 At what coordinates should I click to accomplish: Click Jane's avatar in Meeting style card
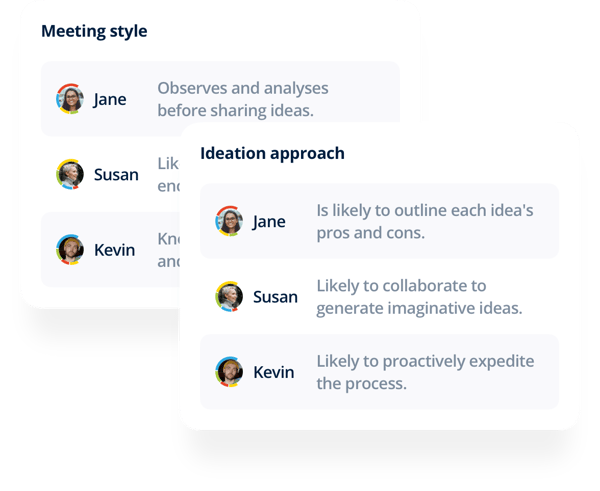point(69,99)
